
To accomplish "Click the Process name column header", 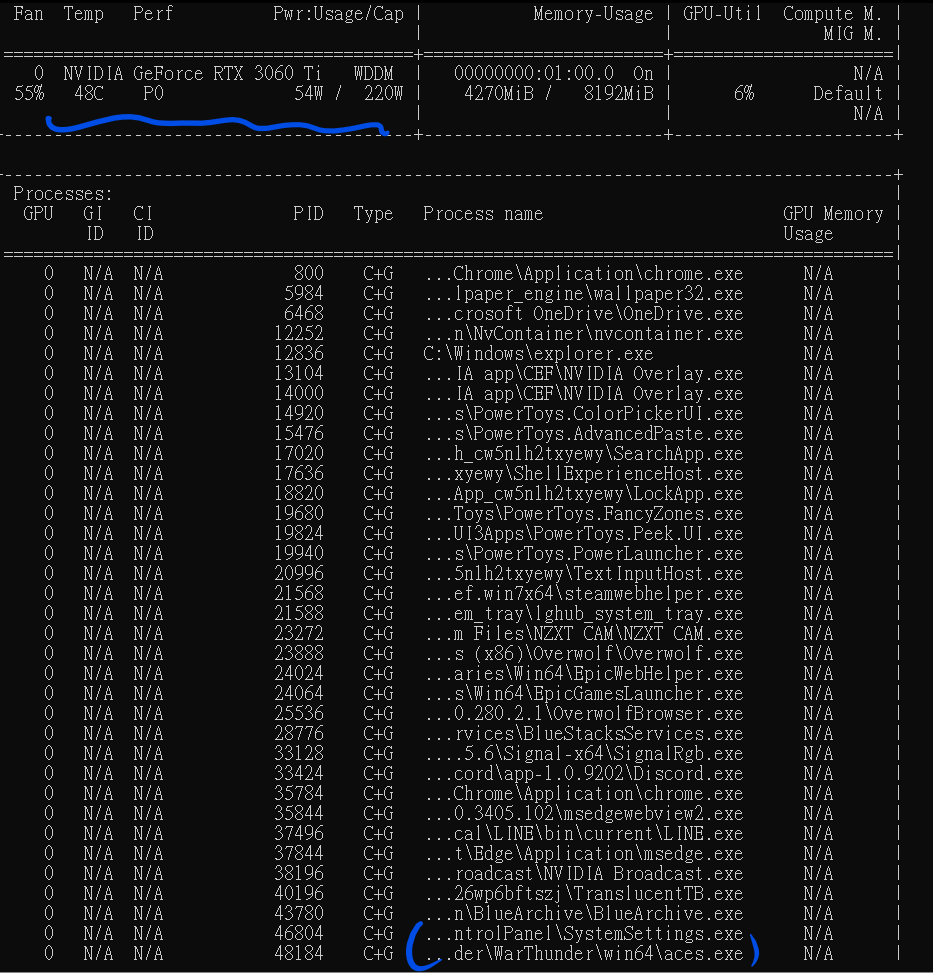I will (483, 214).
